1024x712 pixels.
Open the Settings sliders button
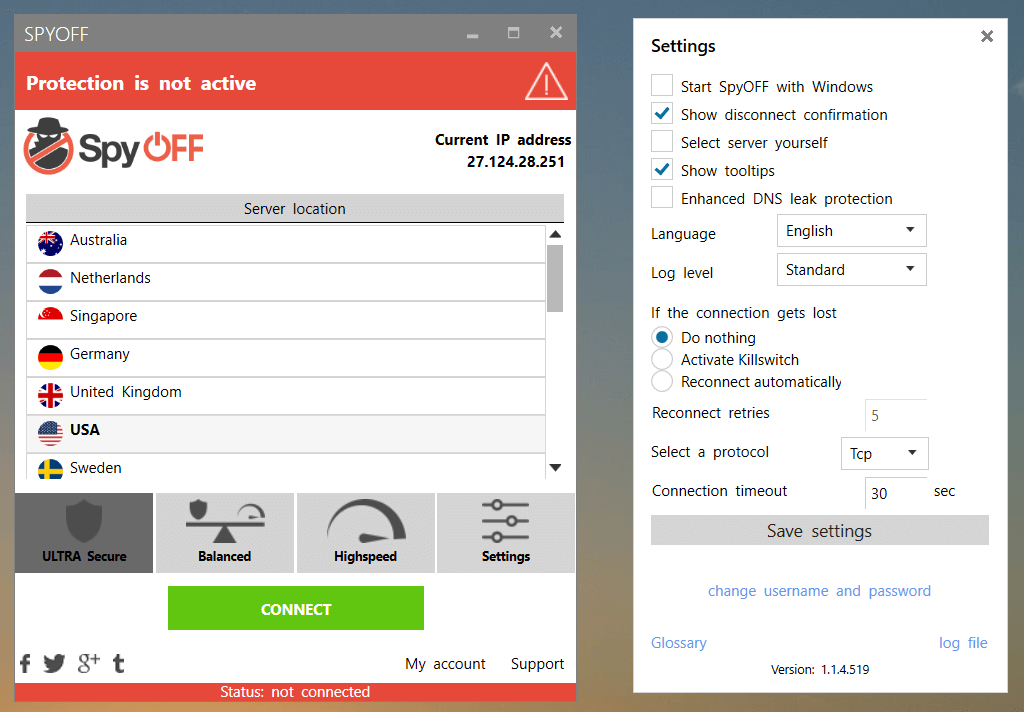[505, 533]
